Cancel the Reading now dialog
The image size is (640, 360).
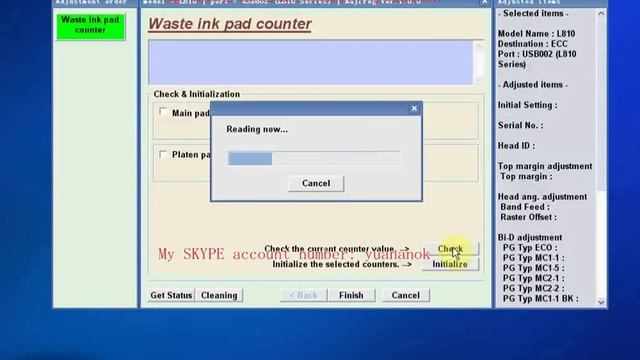[x=316, y=183]
